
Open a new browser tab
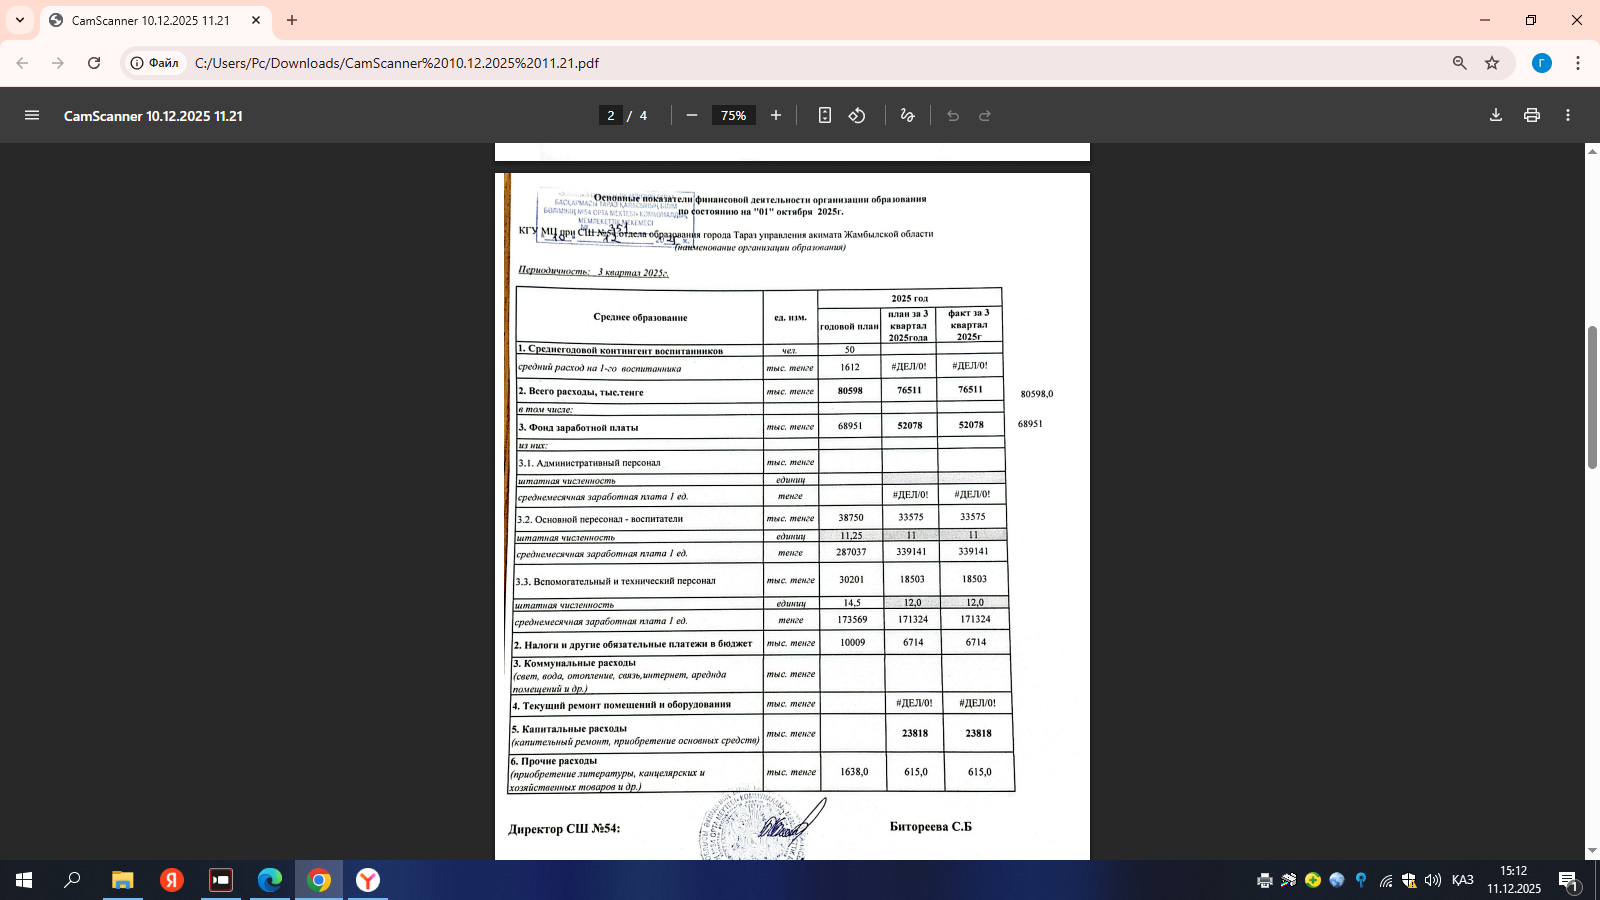292,20
